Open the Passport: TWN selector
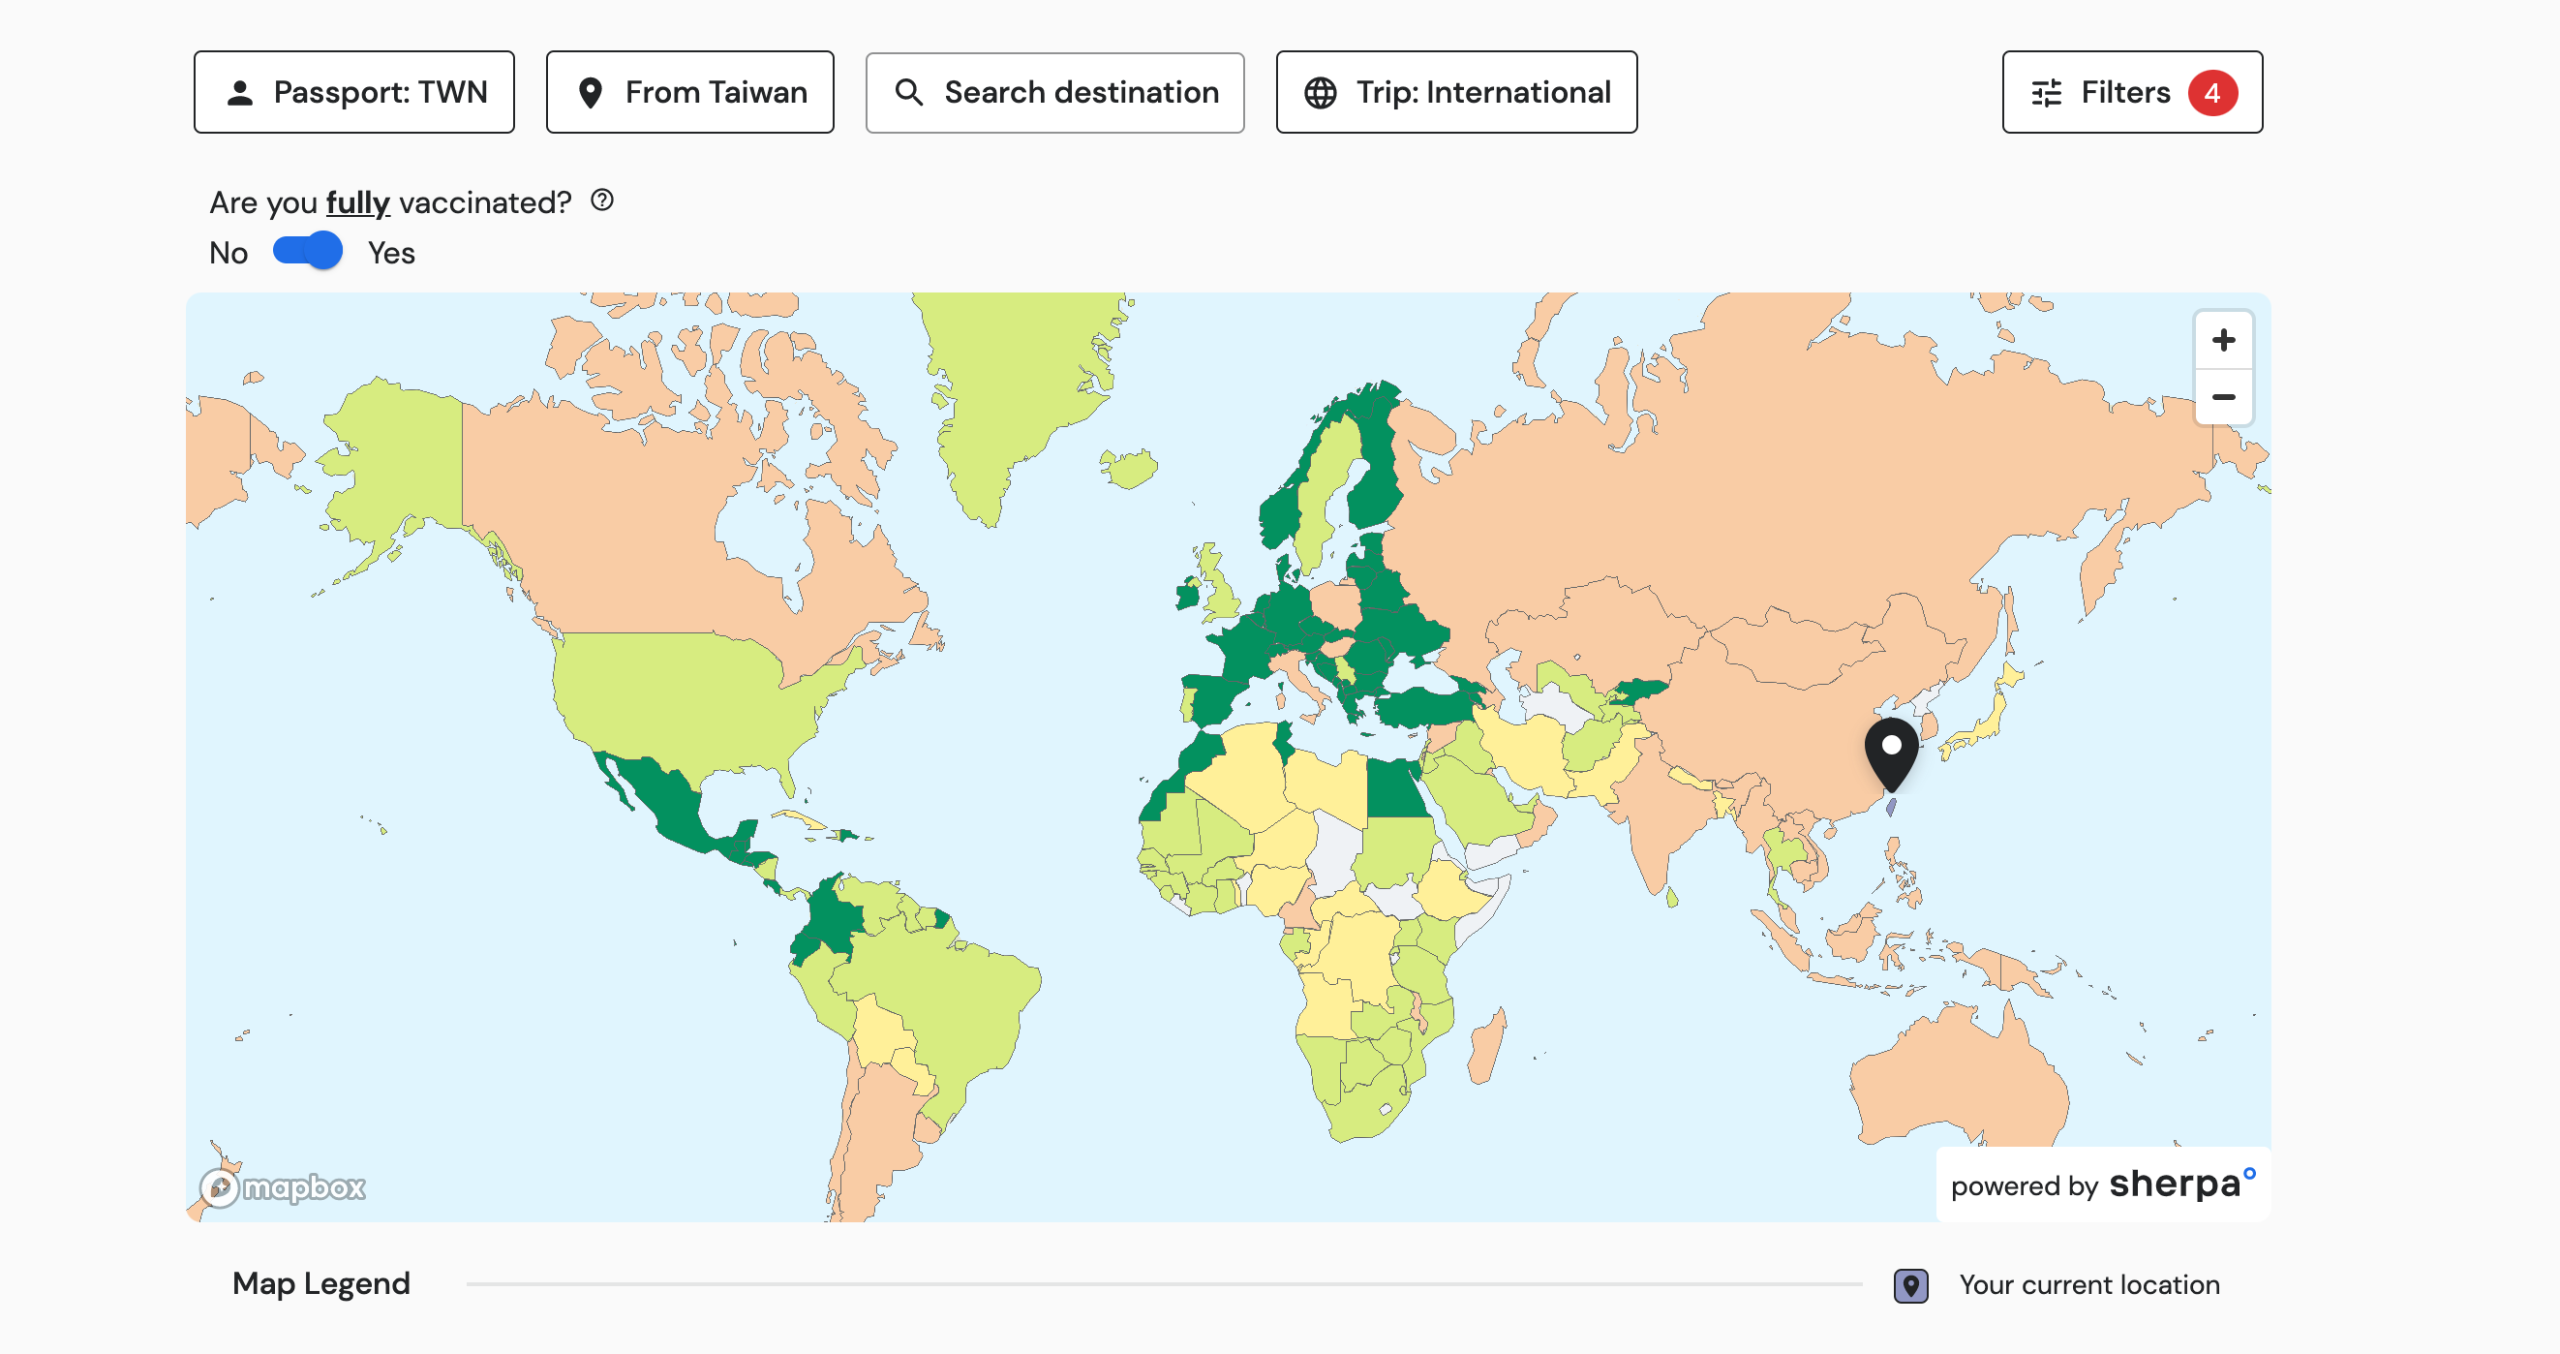2560x1354 pixels. pyautogui.click(x=354, y=92)
